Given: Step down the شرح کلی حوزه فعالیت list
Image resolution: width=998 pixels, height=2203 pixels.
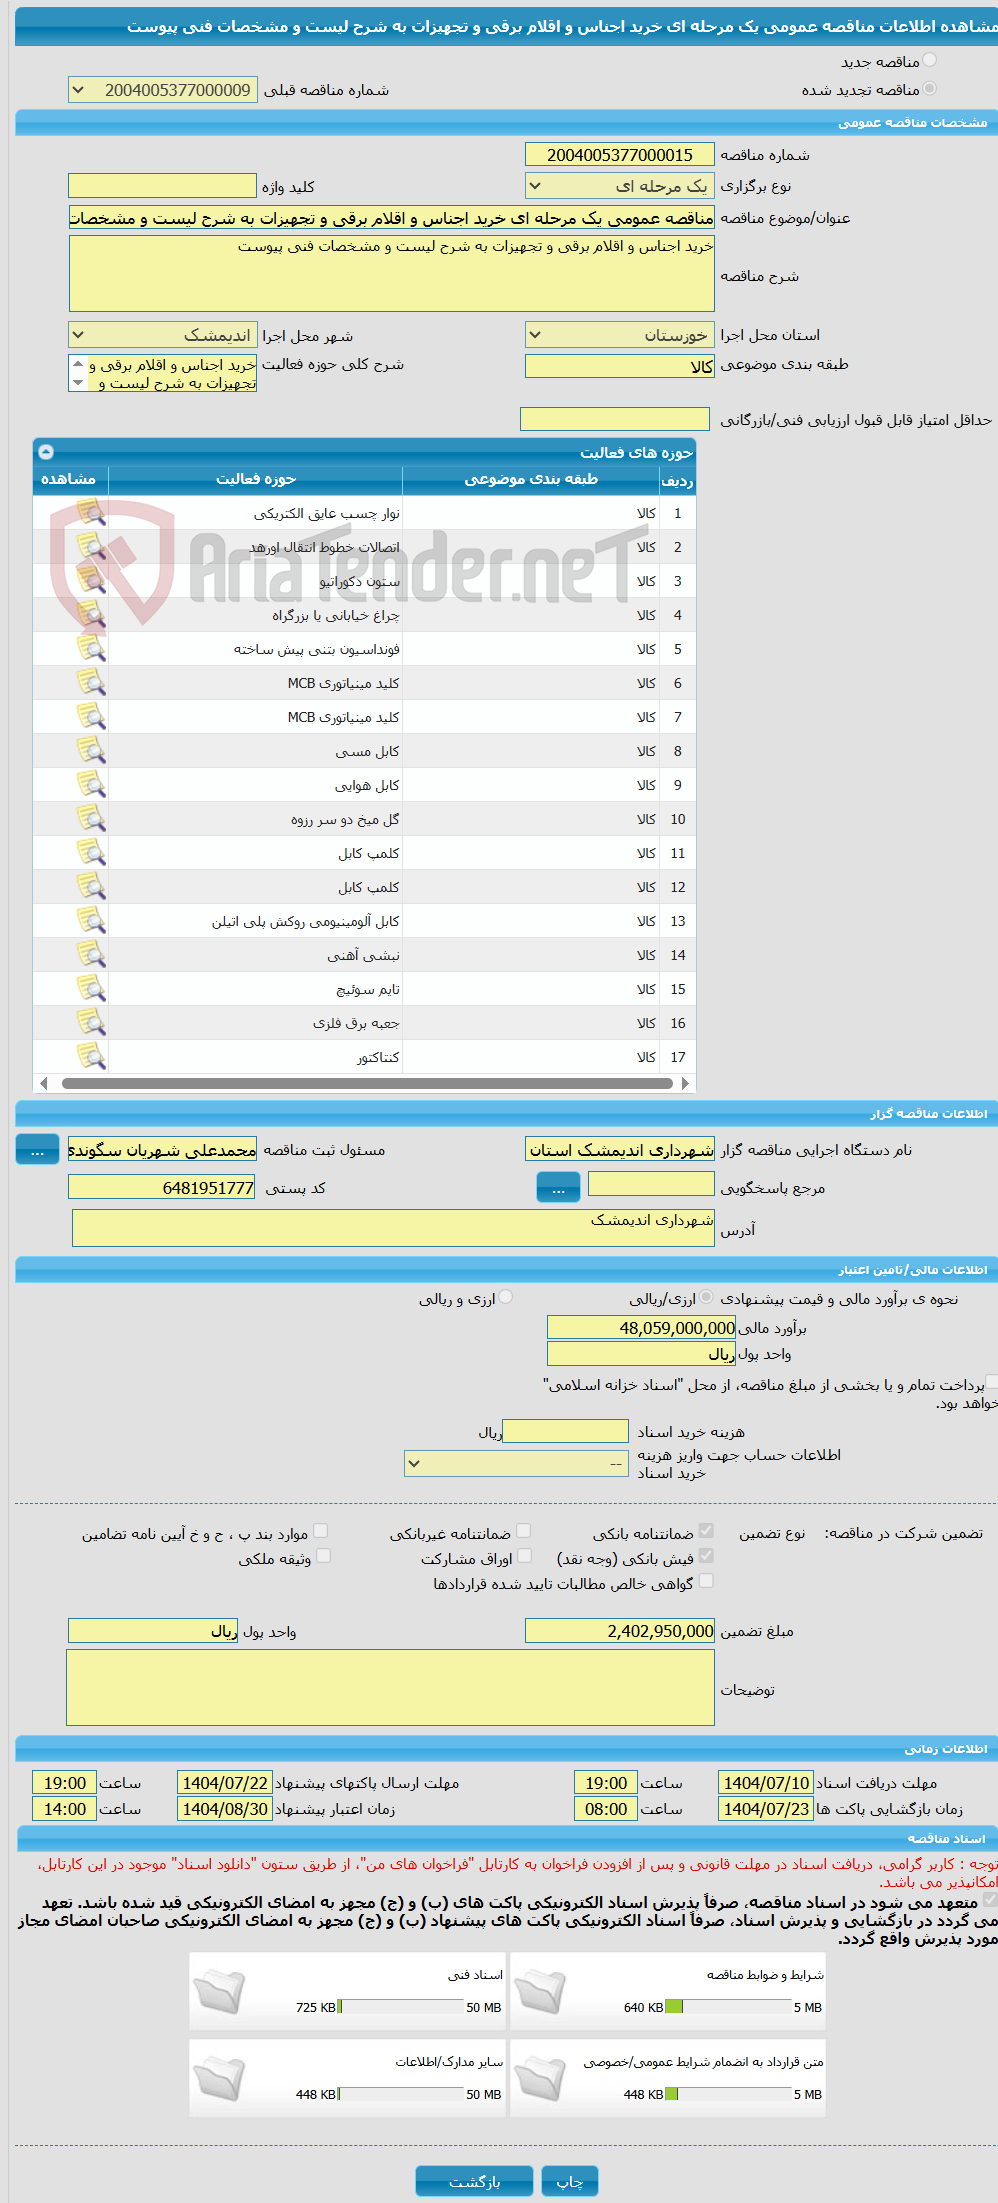Looking at the screenshot, I should click(x=78, y=382).
